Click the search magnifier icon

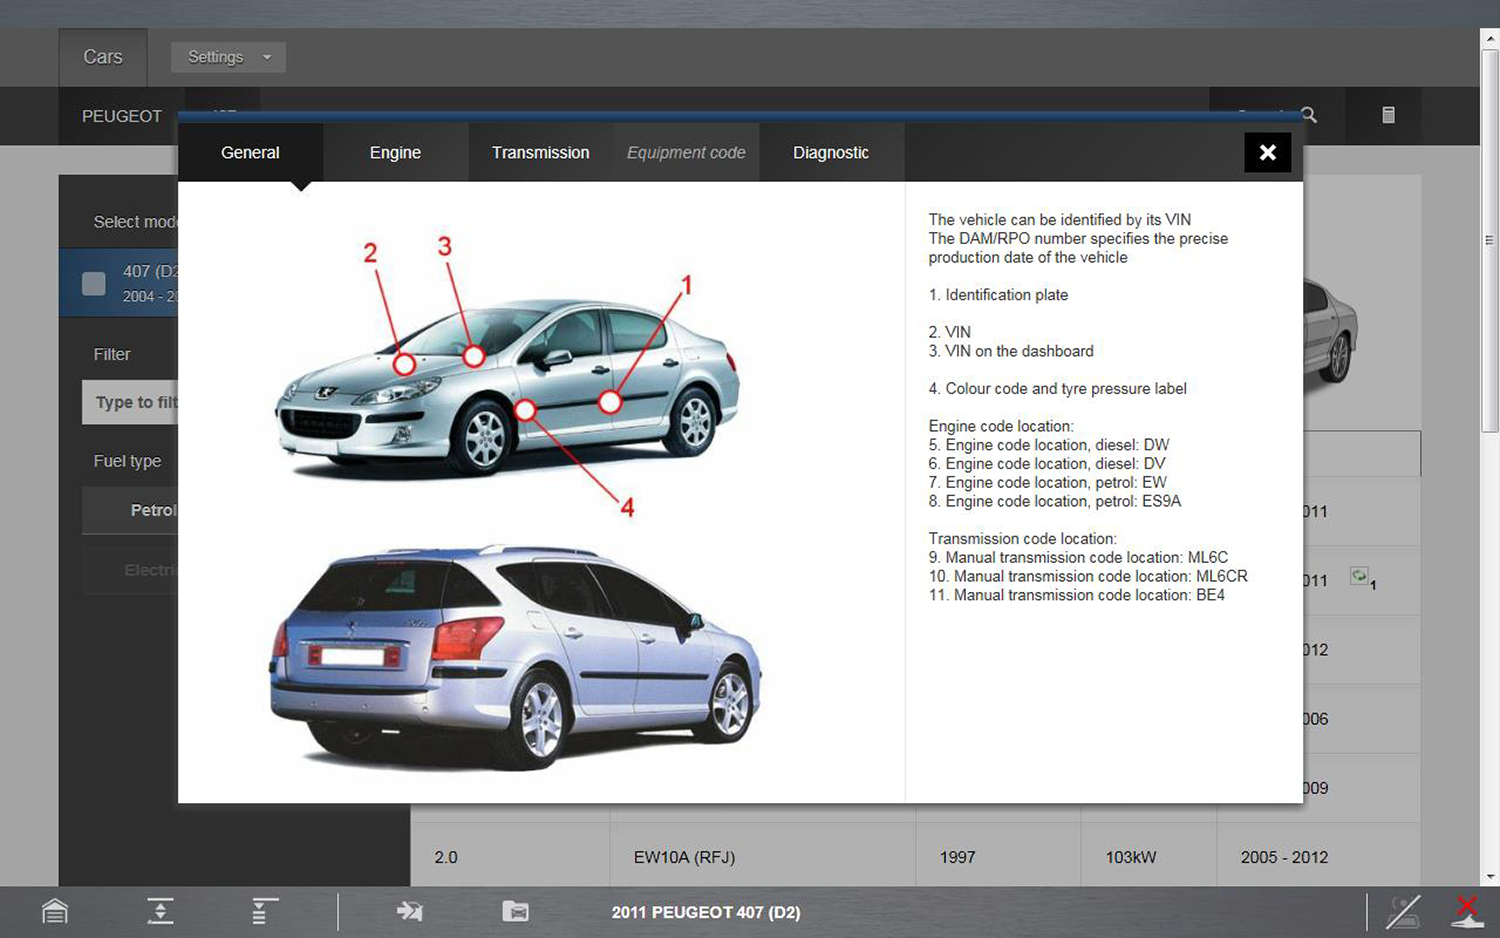click(1309, 115)
